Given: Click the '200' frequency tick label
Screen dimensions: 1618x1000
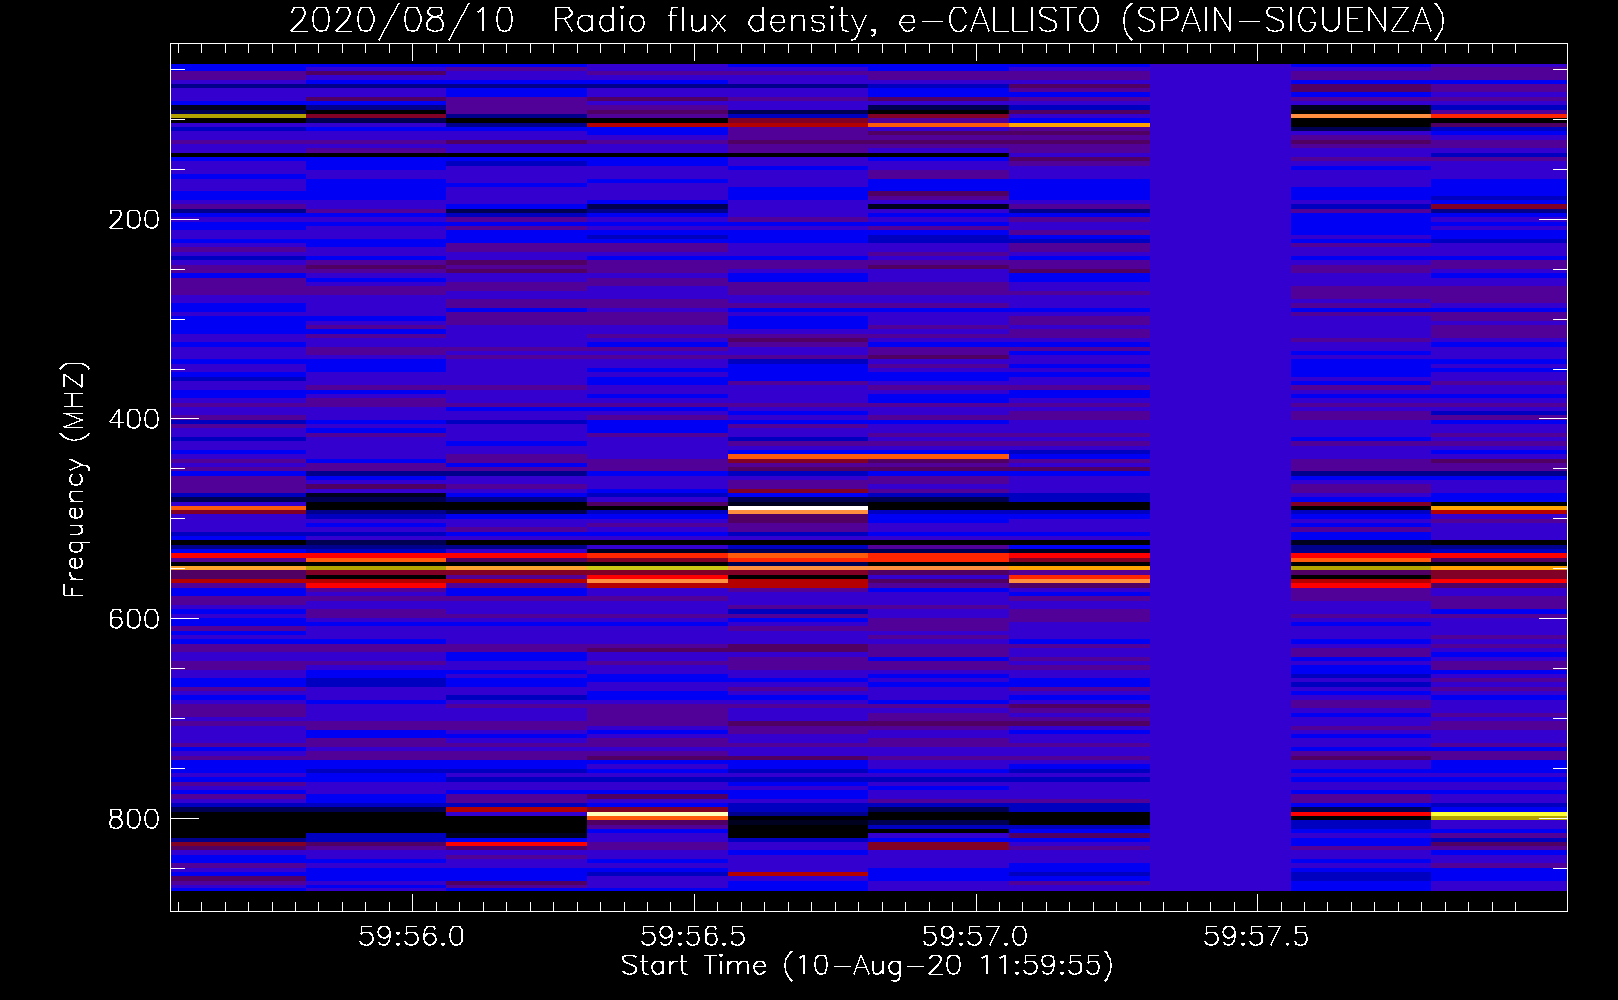Looking at the screenshot, I should click(134, 219).
